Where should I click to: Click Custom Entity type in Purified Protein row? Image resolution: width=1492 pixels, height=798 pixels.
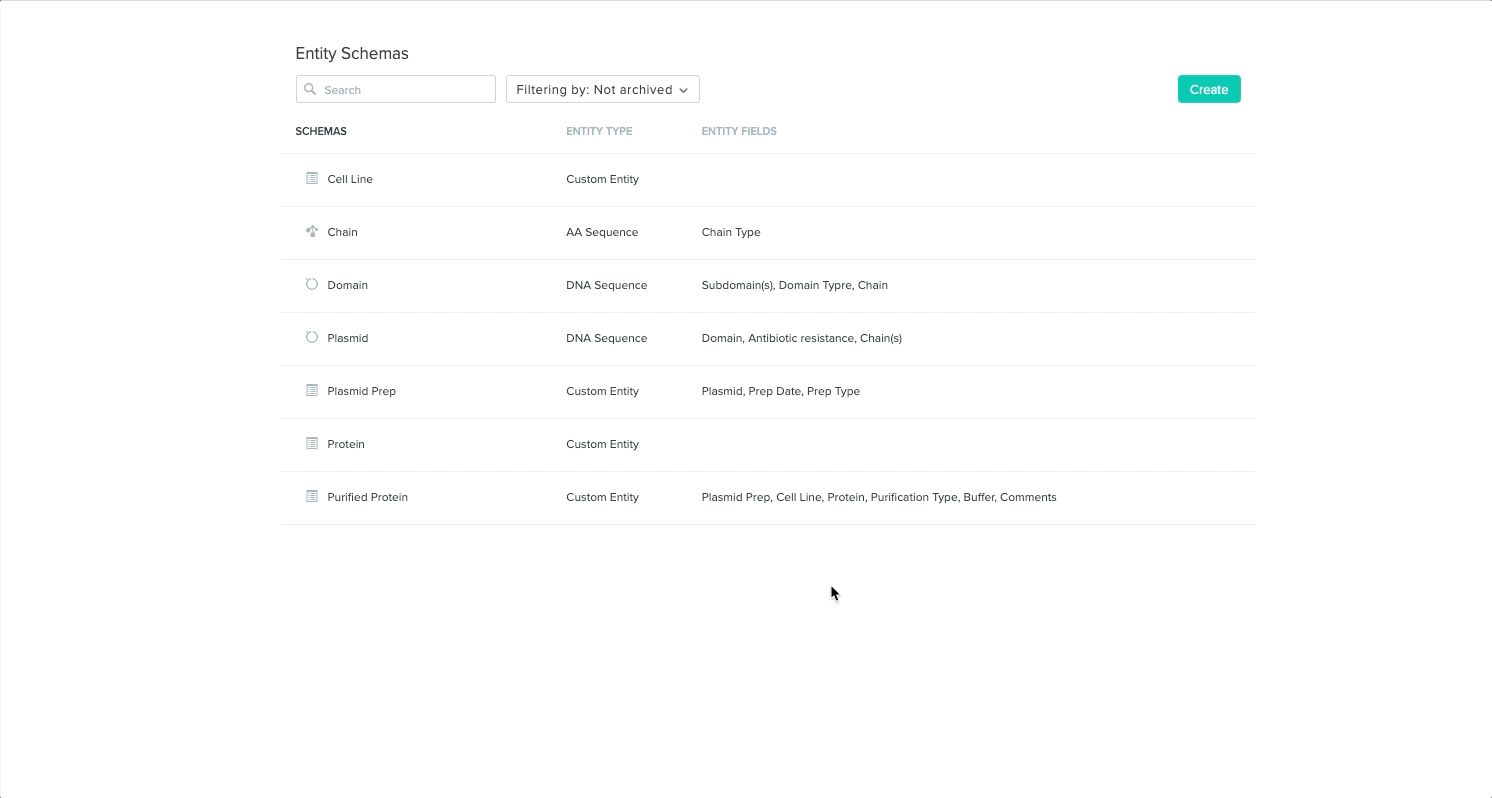[x=602, y=497]
